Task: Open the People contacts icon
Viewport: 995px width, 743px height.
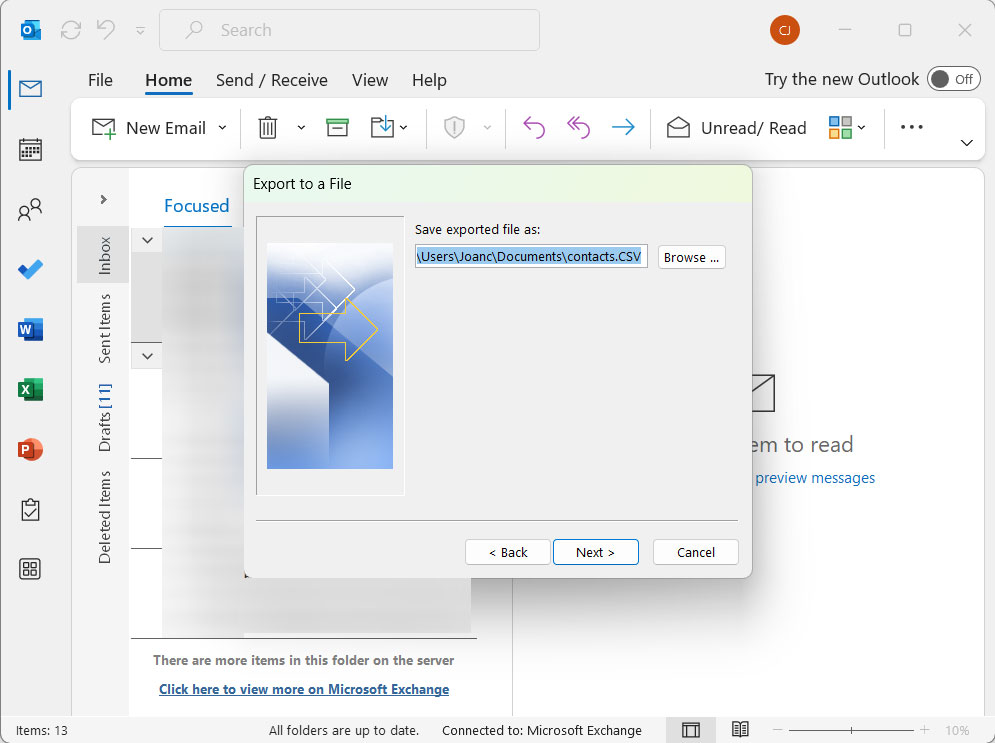Action: coord(30,210)
